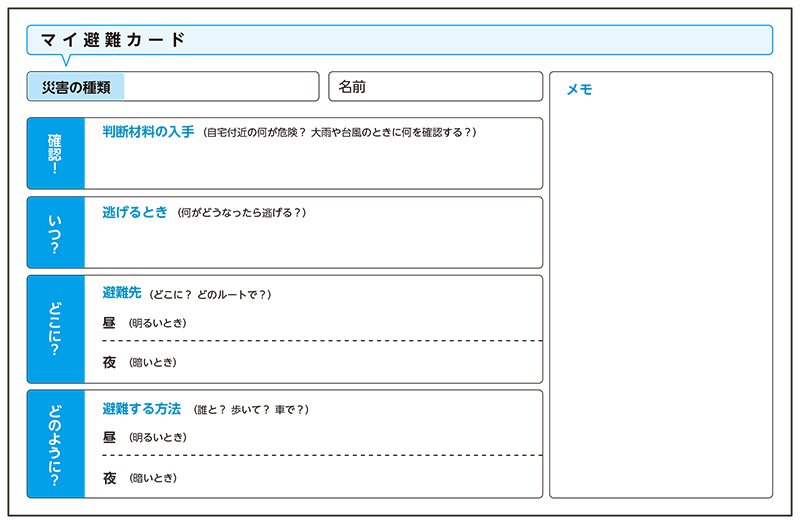Click 昼 (明るいとき) under 避難先
Image resolution: width=800 pixels, height=524 pixels.
(145, 322)
